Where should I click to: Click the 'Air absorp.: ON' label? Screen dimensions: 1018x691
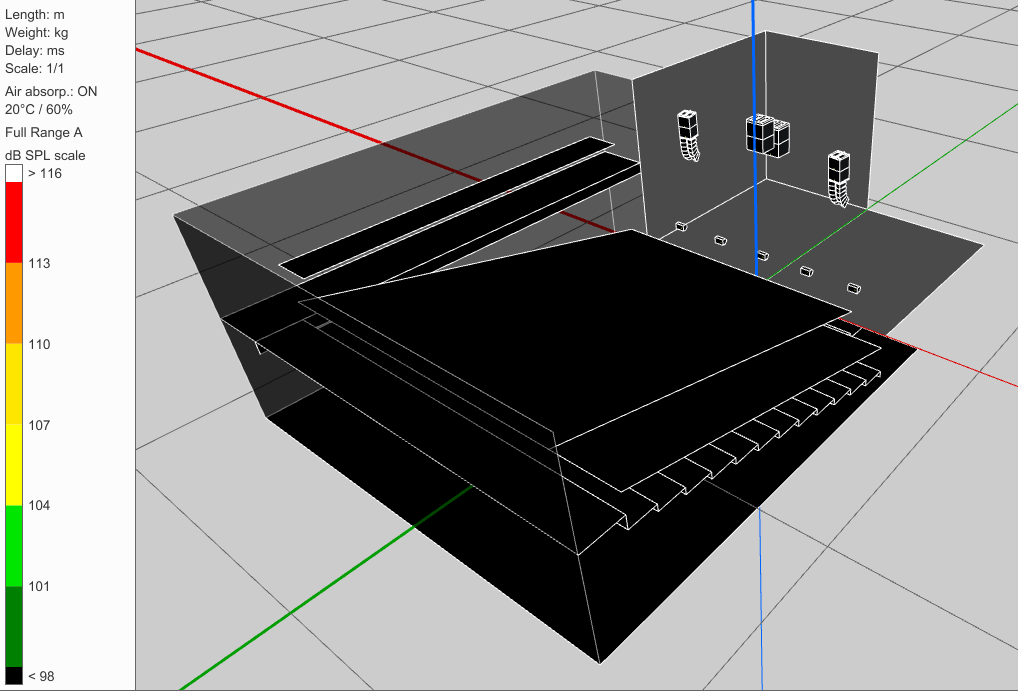coord(51,91)
